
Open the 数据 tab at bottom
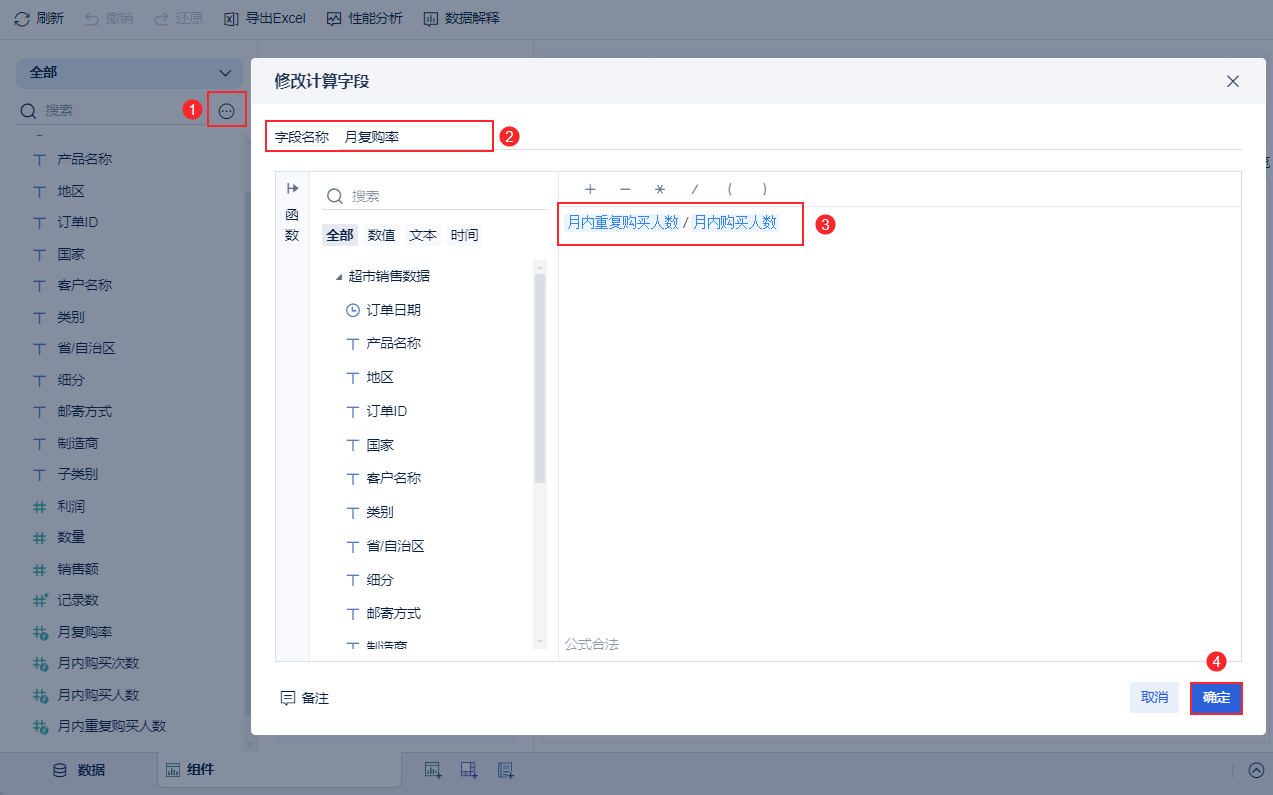coord(79,770)
